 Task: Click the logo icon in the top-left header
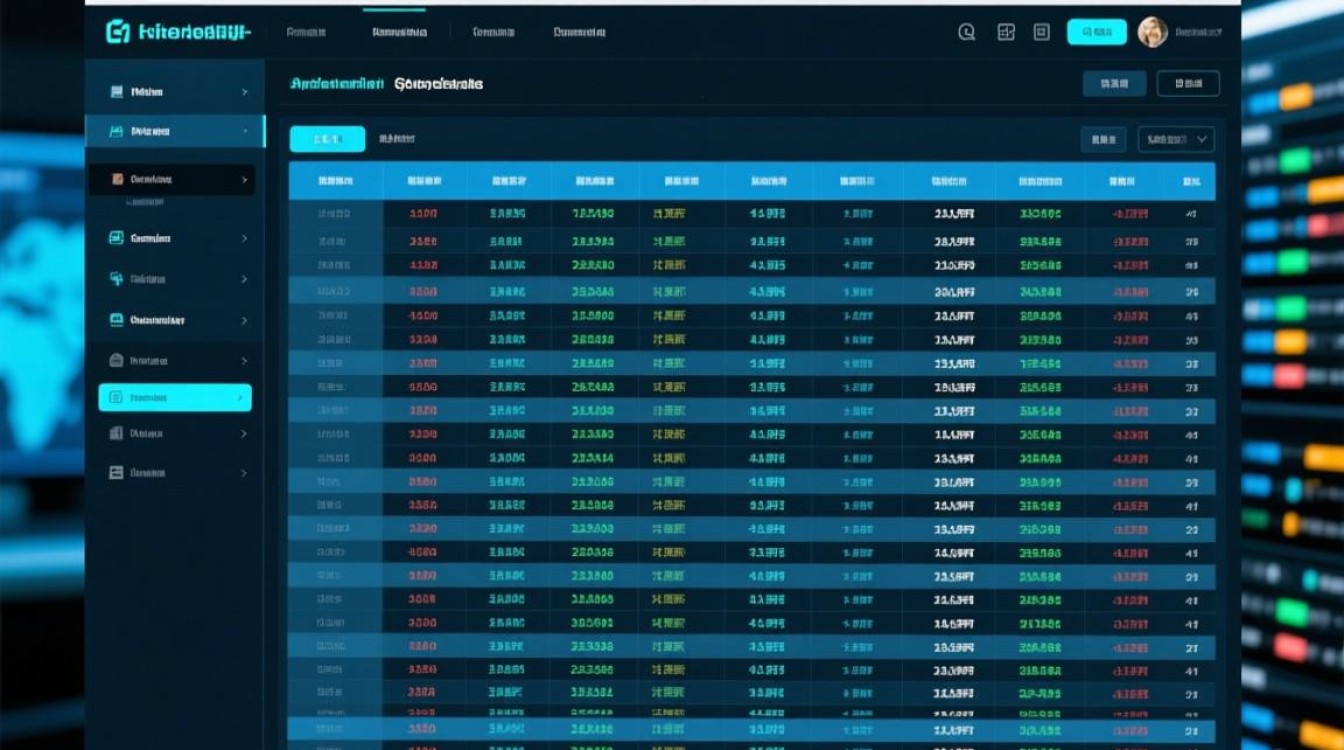click(x=118, y=32)
